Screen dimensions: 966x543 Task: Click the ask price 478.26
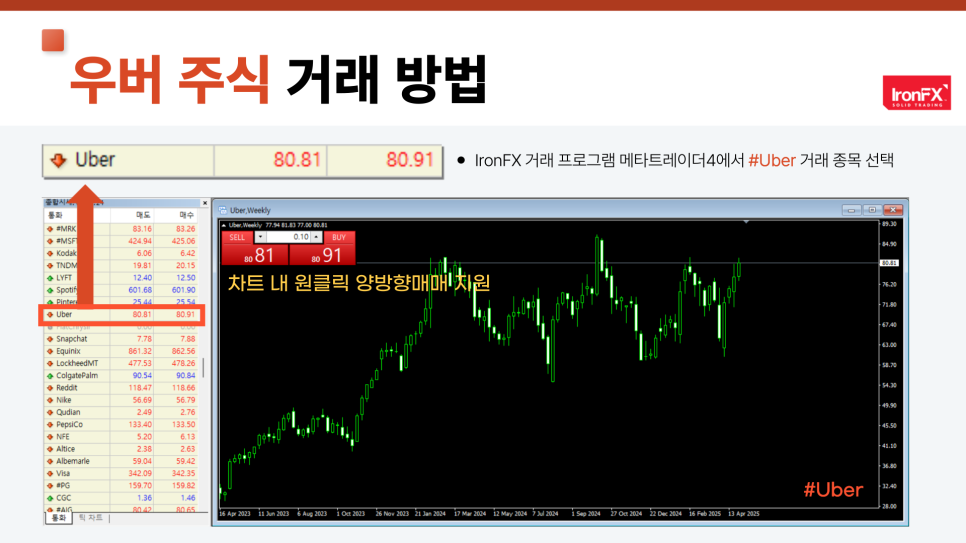(x=184, y=364)
